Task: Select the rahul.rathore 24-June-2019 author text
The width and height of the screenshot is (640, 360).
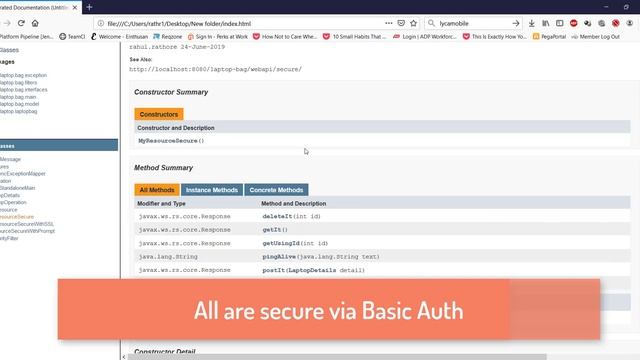Action: pos(177,47)
